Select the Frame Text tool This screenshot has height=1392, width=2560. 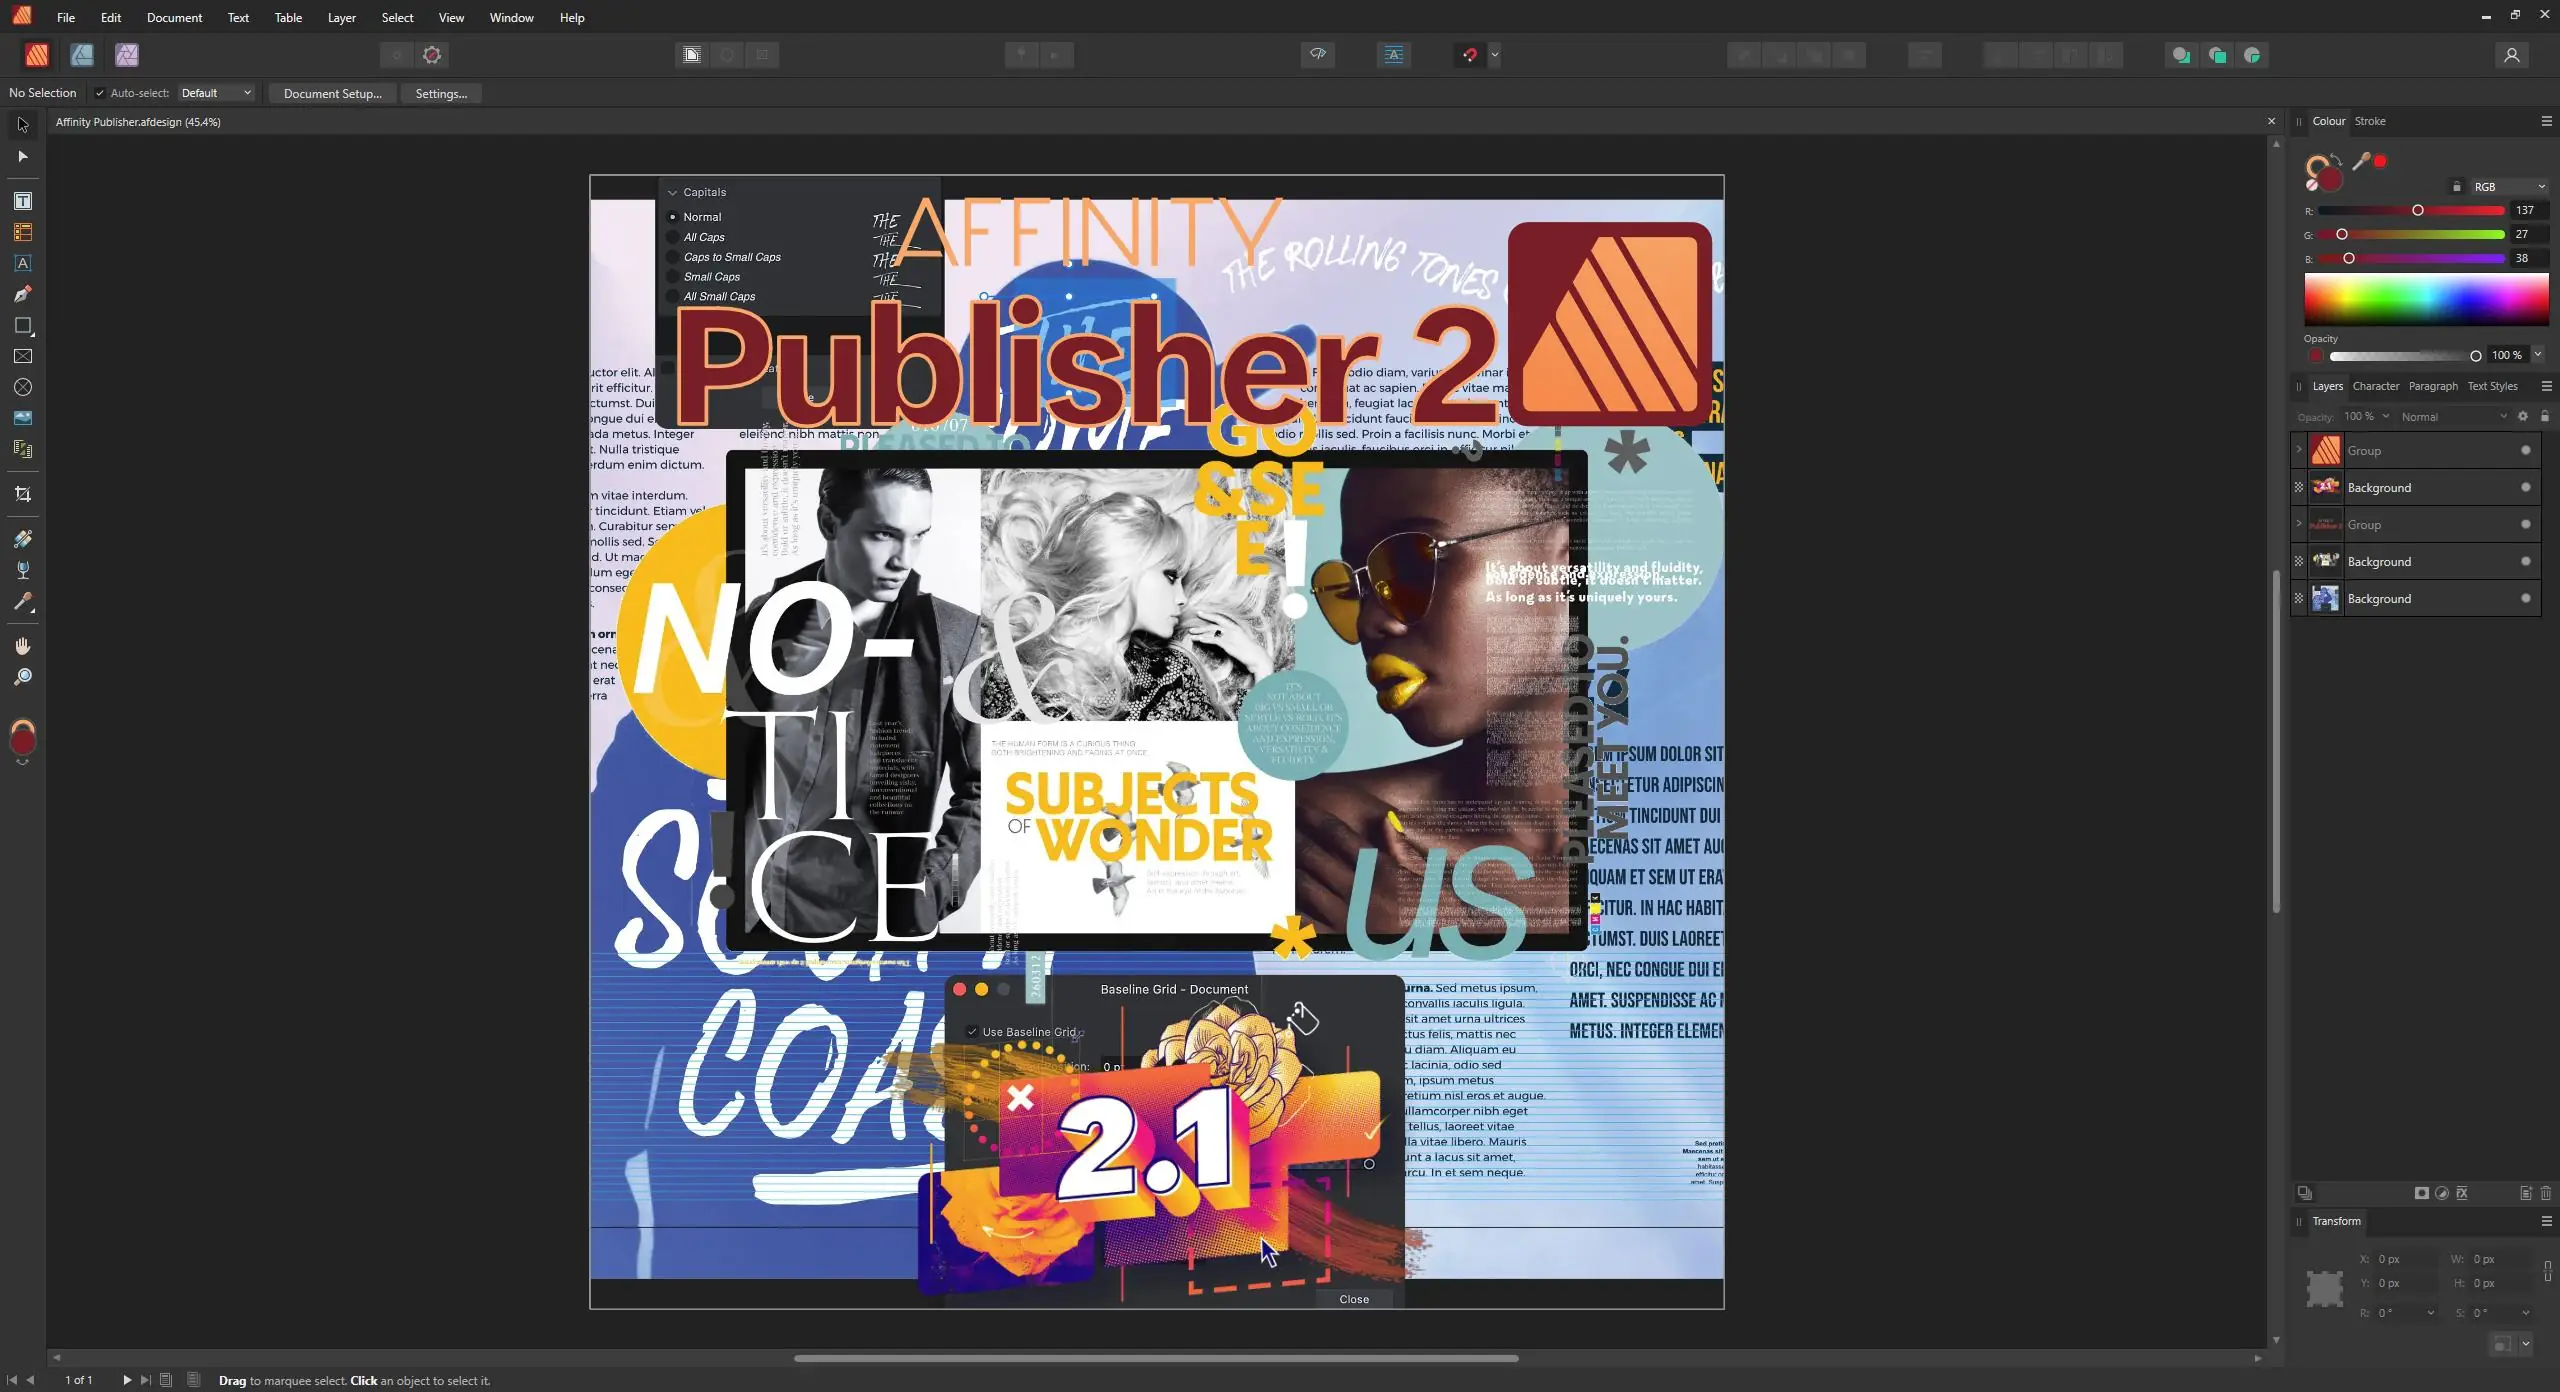coord(22,201)
